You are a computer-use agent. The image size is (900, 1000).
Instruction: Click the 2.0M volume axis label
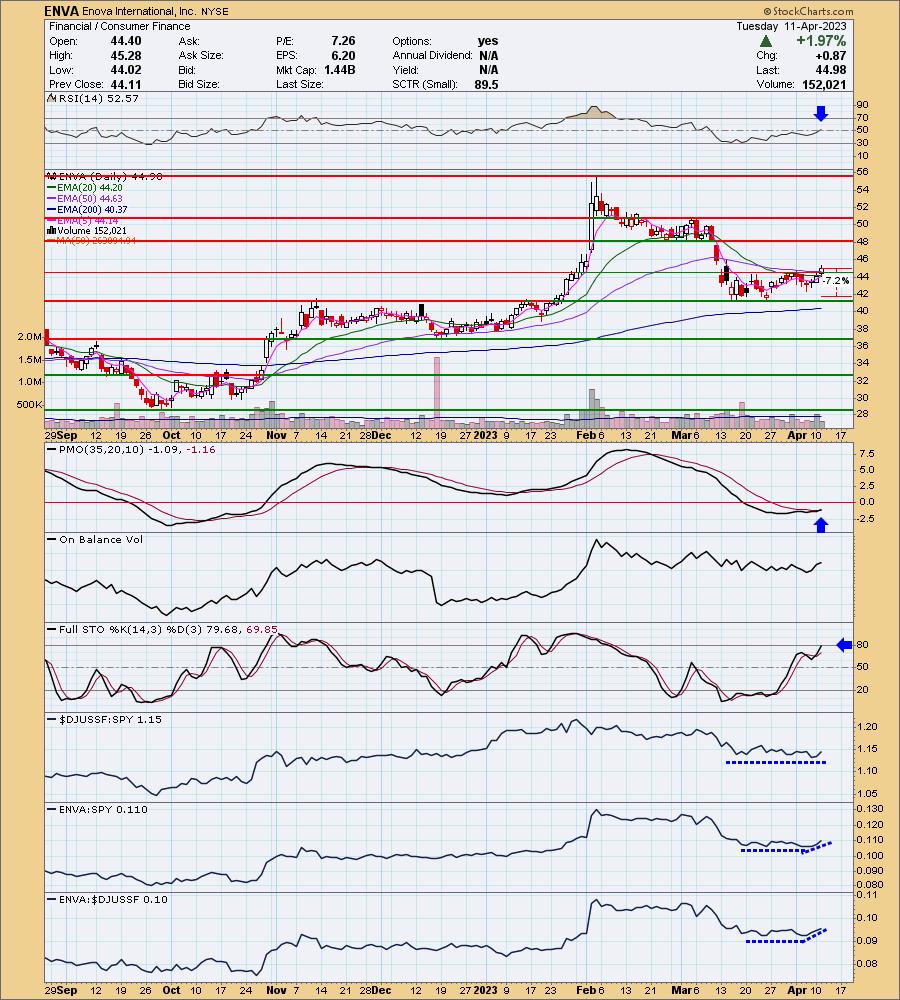tap(29, 337)
